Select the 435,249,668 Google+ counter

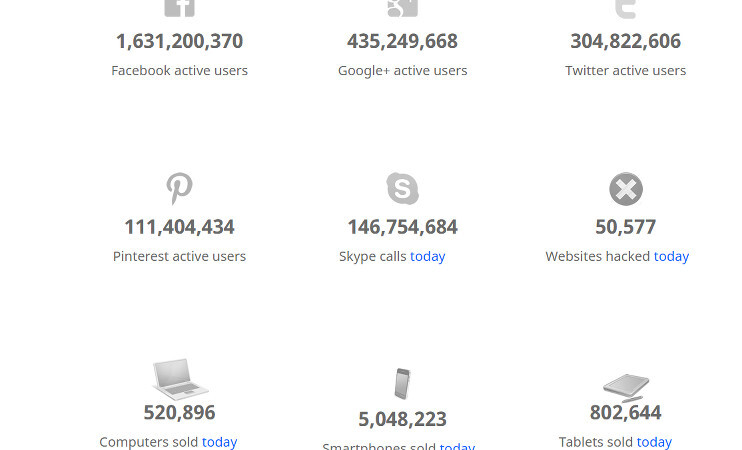pos(402,41)
